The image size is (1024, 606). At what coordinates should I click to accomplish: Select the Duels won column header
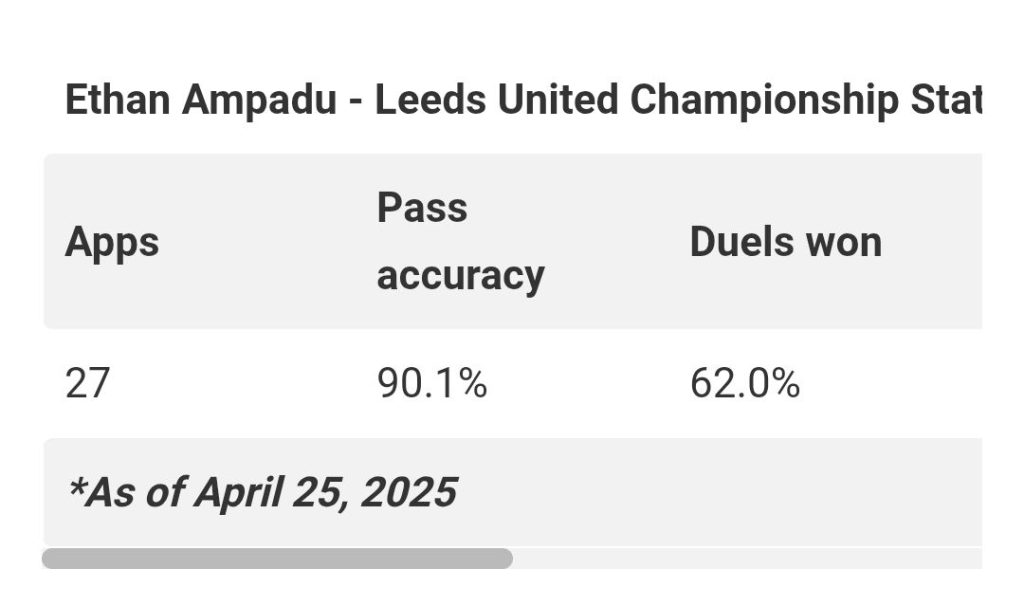tap(786, 242)
